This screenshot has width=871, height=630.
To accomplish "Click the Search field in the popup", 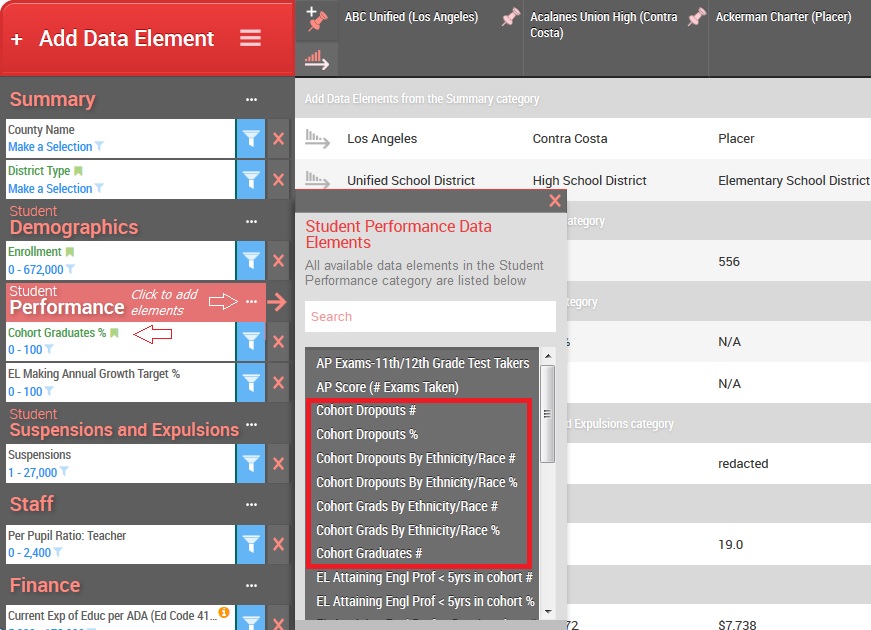I will (x=430, y=317).
